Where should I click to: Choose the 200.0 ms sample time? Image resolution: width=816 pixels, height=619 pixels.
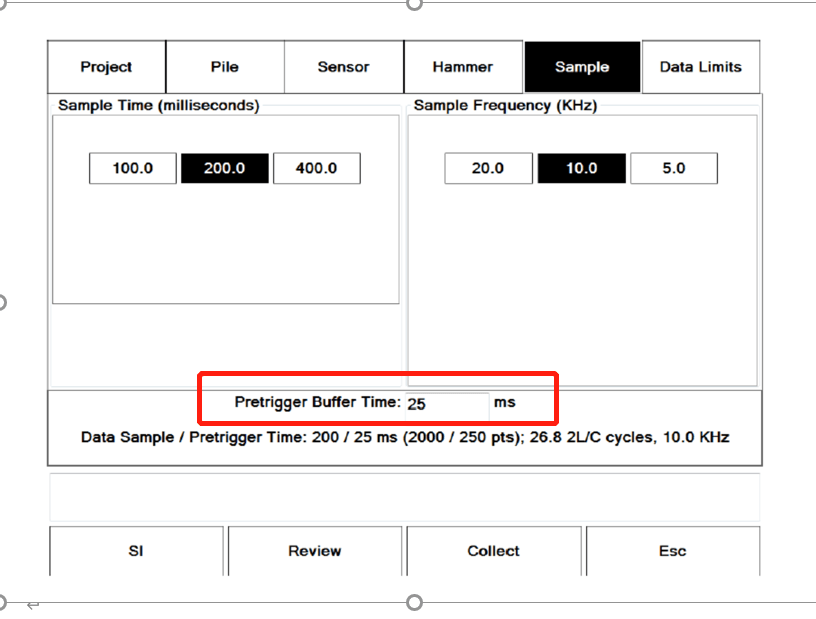tap(224, 168)
